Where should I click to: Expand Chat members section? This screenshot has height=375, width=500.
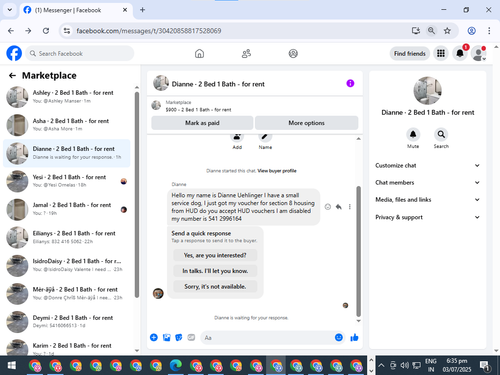[x=427, y=182]
